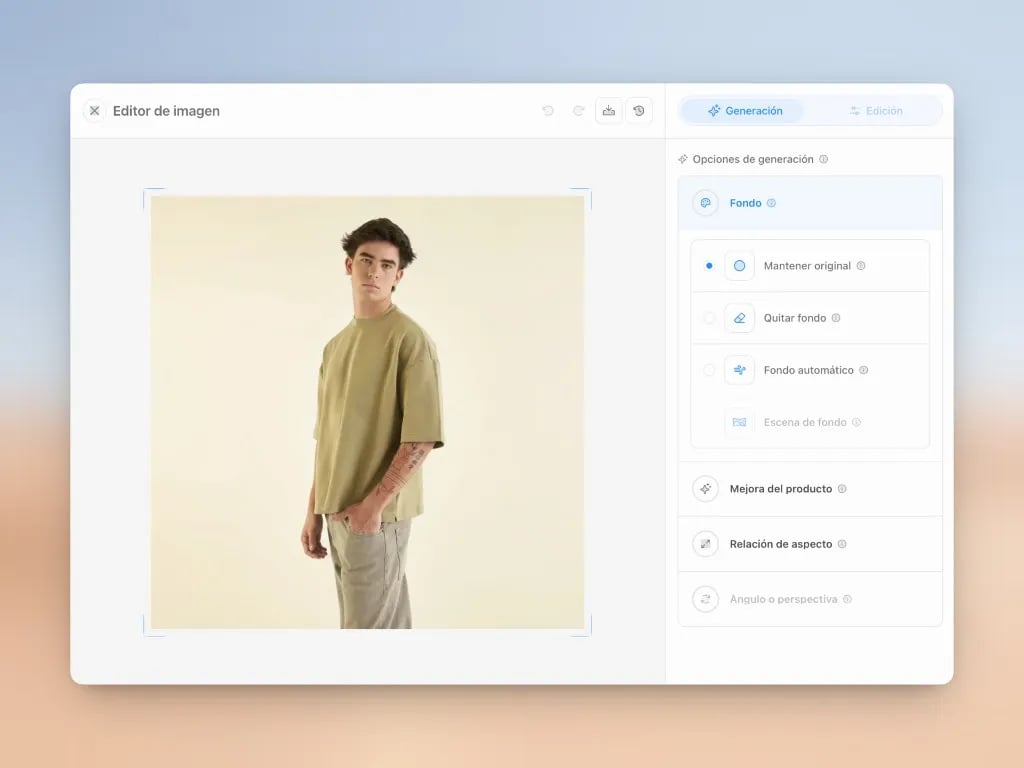Click the Escena de fondo label
Screen dimensions: 1024x768
[x=805, y=423]
